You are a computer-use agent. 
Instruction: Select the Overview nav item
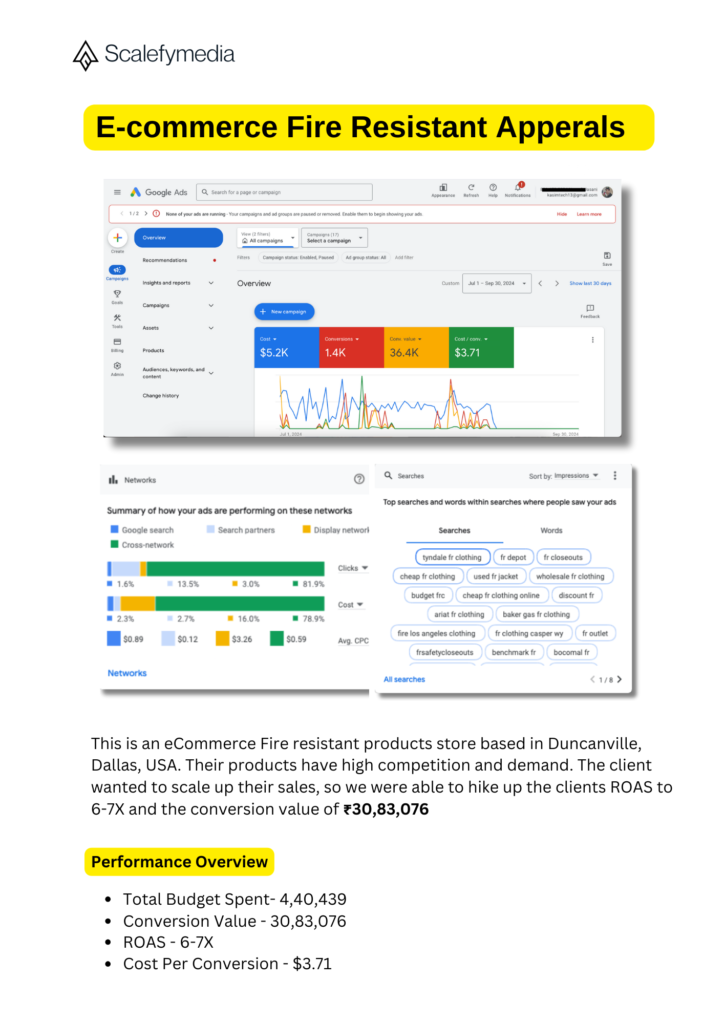(178, 238)
